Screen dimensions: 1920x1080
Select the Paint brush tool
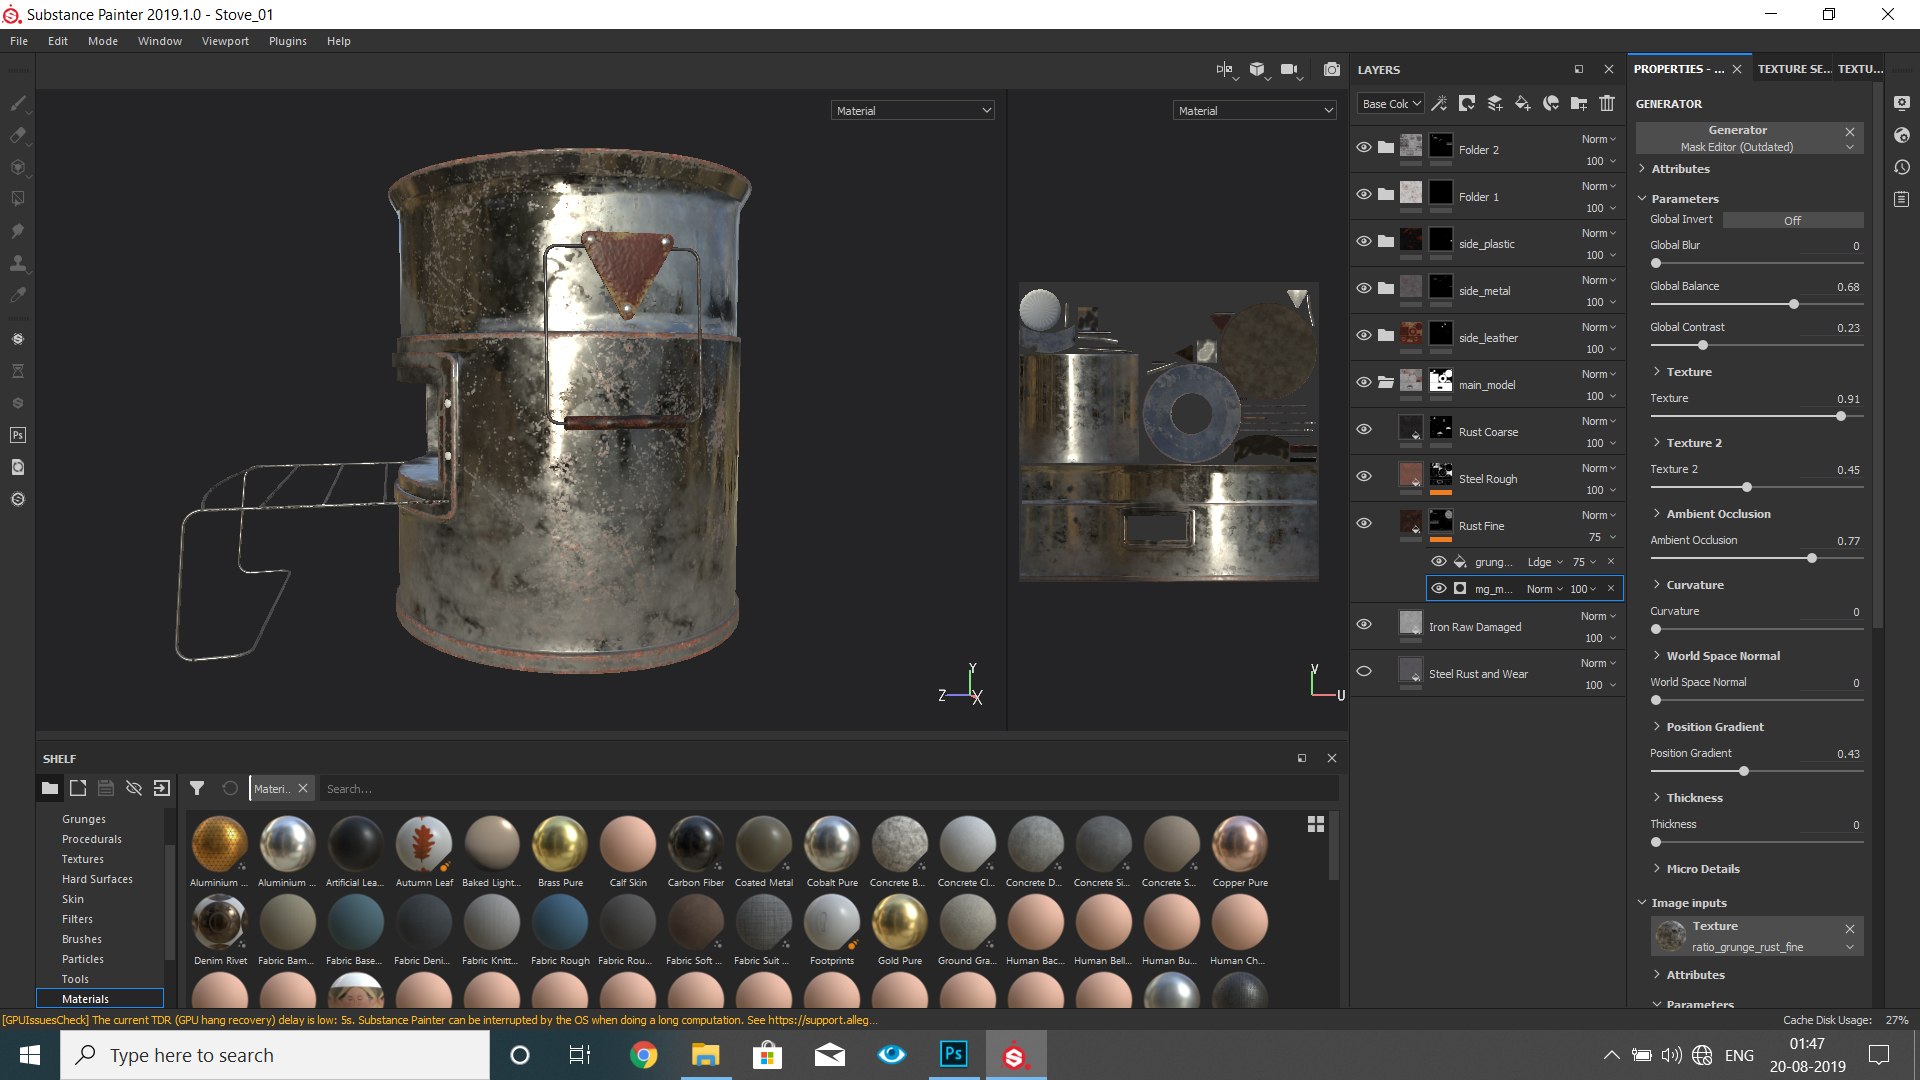point(18,103)
